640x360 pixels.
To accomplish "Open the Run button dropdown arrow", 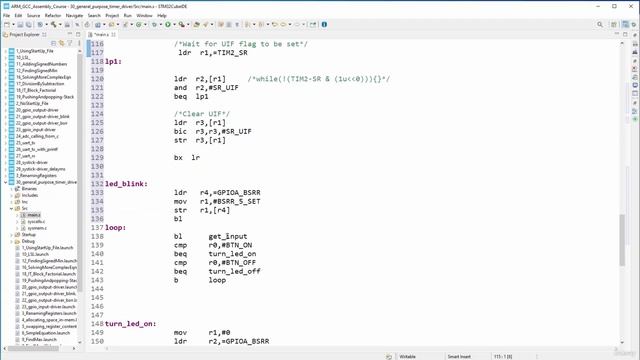I will [174, 24].
